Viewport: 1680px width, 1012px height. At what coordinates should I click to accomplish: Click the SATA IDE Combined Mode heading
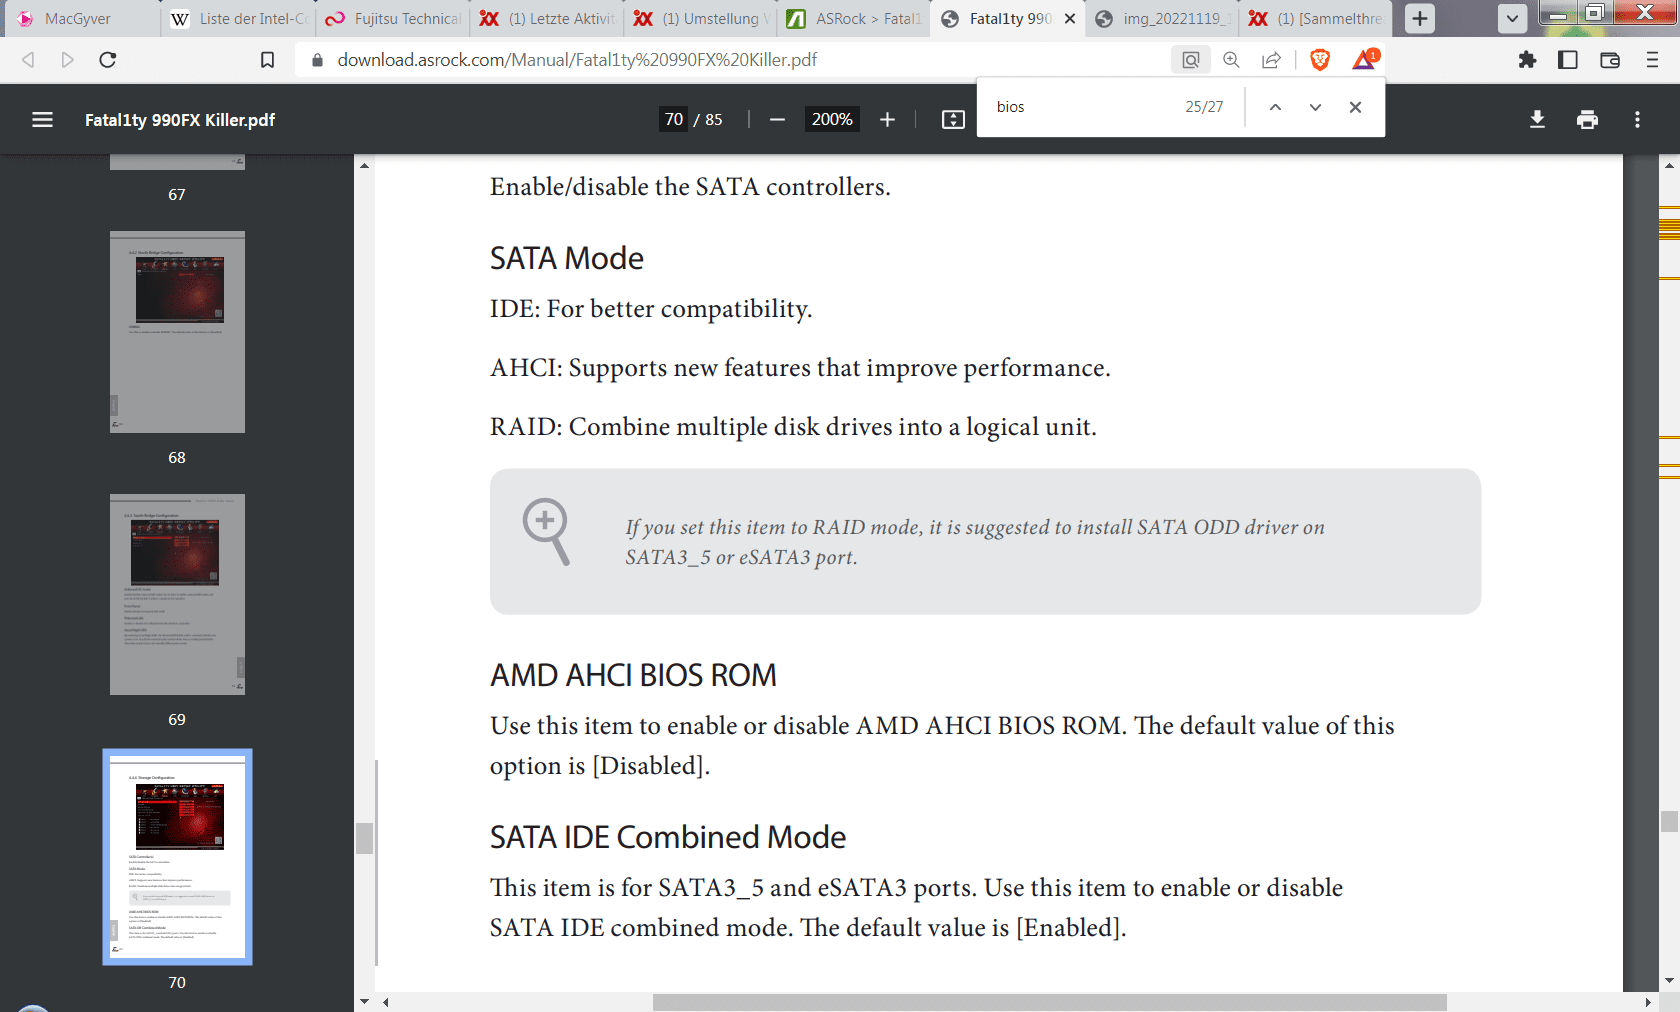(668, 838)
